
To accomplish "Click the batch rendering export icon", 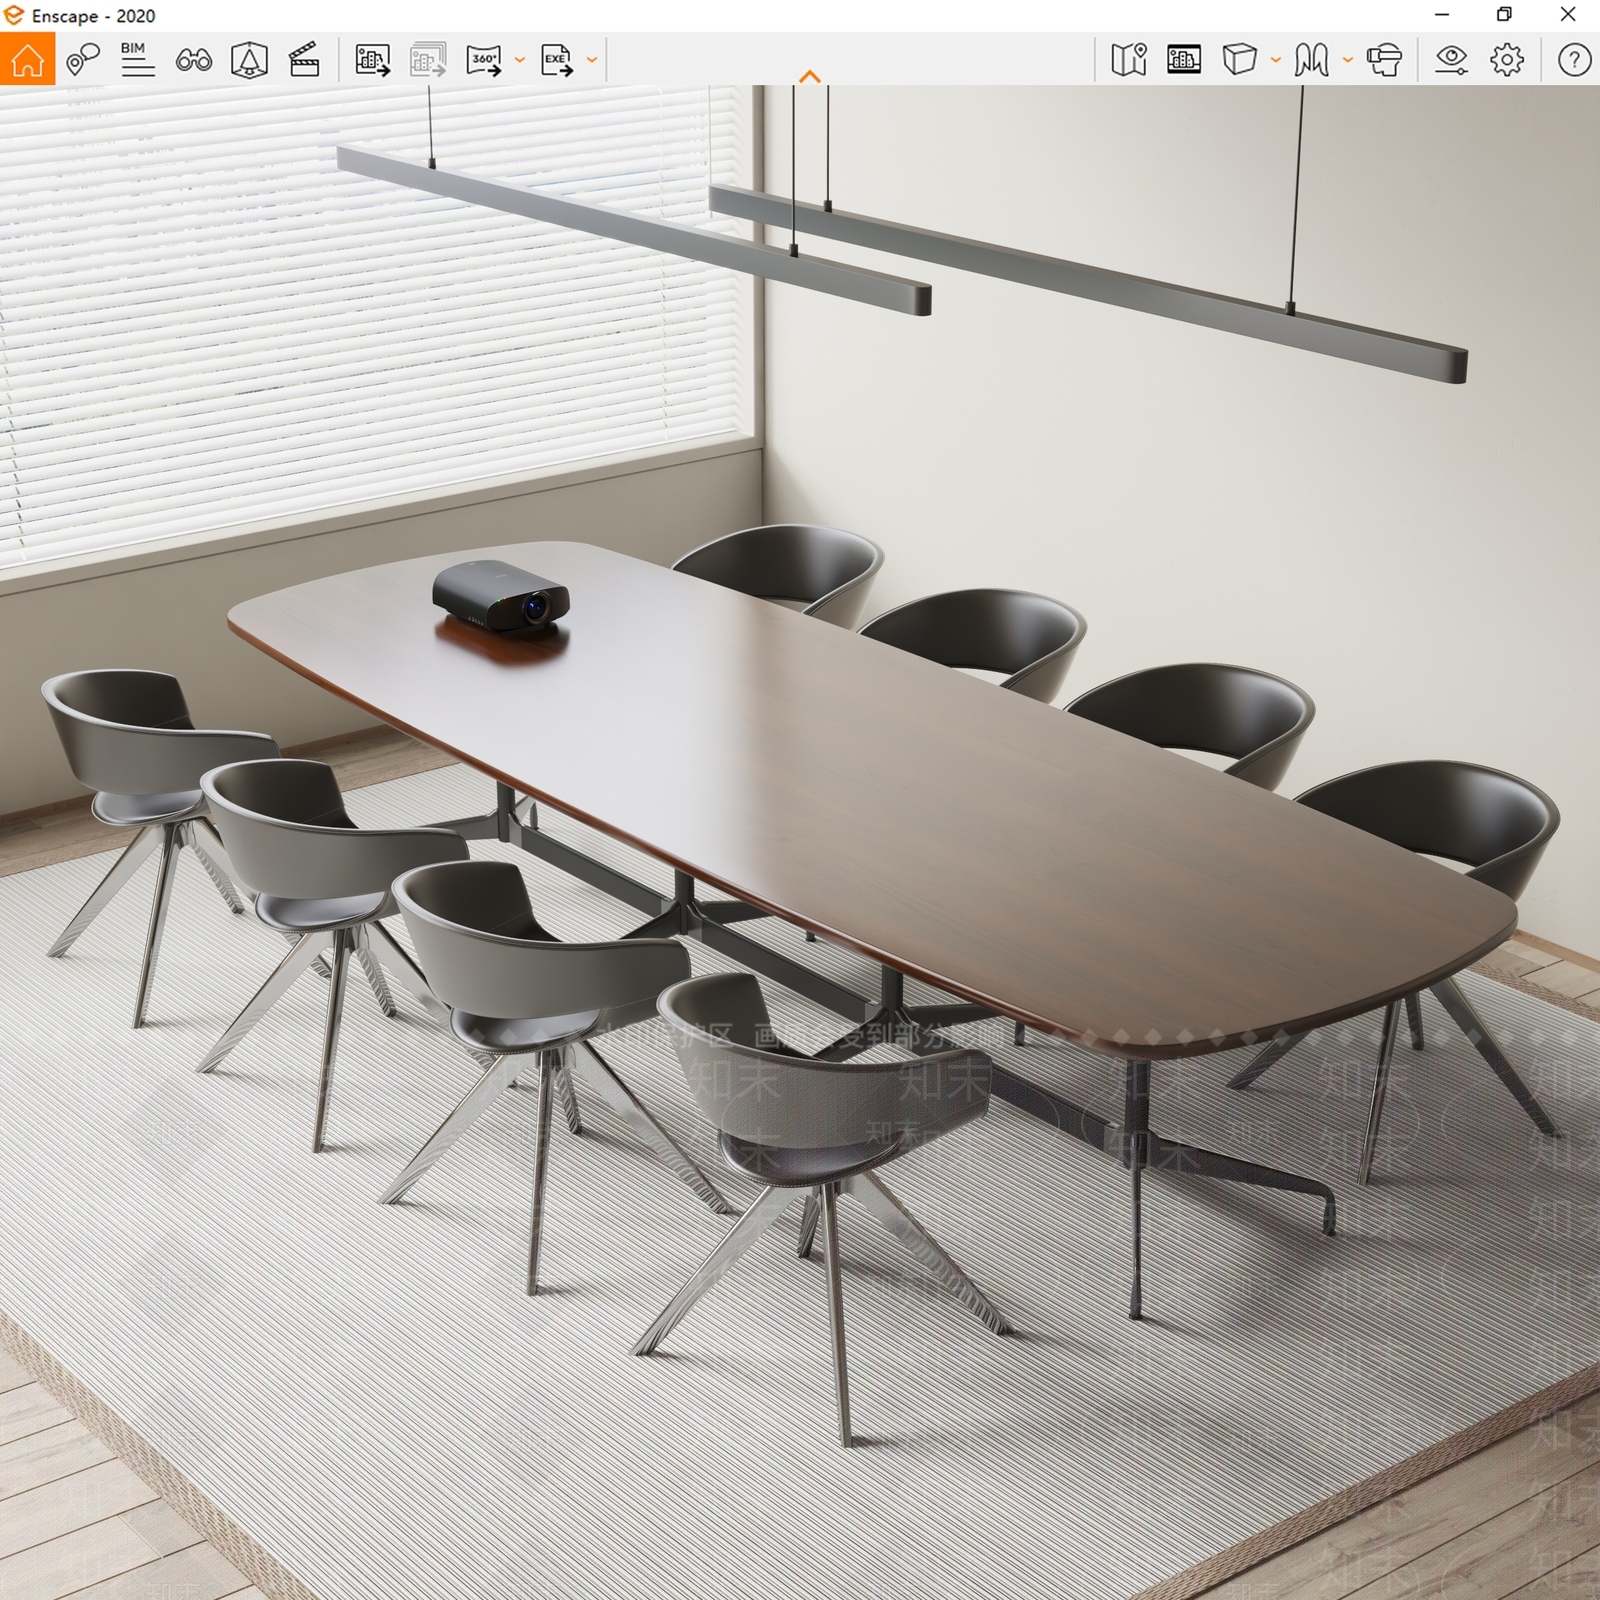I will (x=428, y=60).
